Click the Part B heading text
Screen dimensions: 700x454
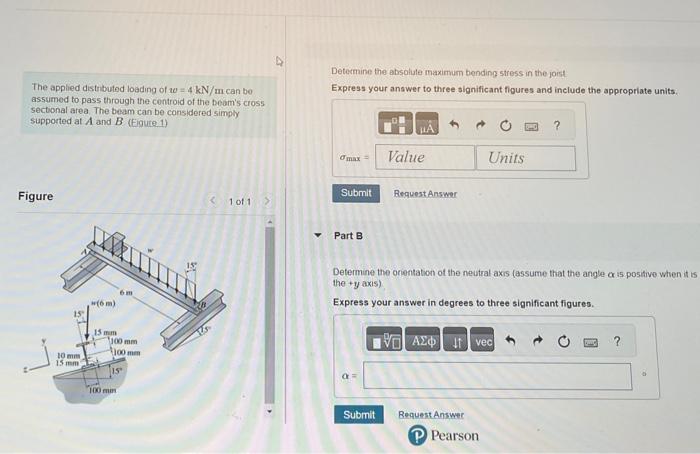click(x=348, y=236)
